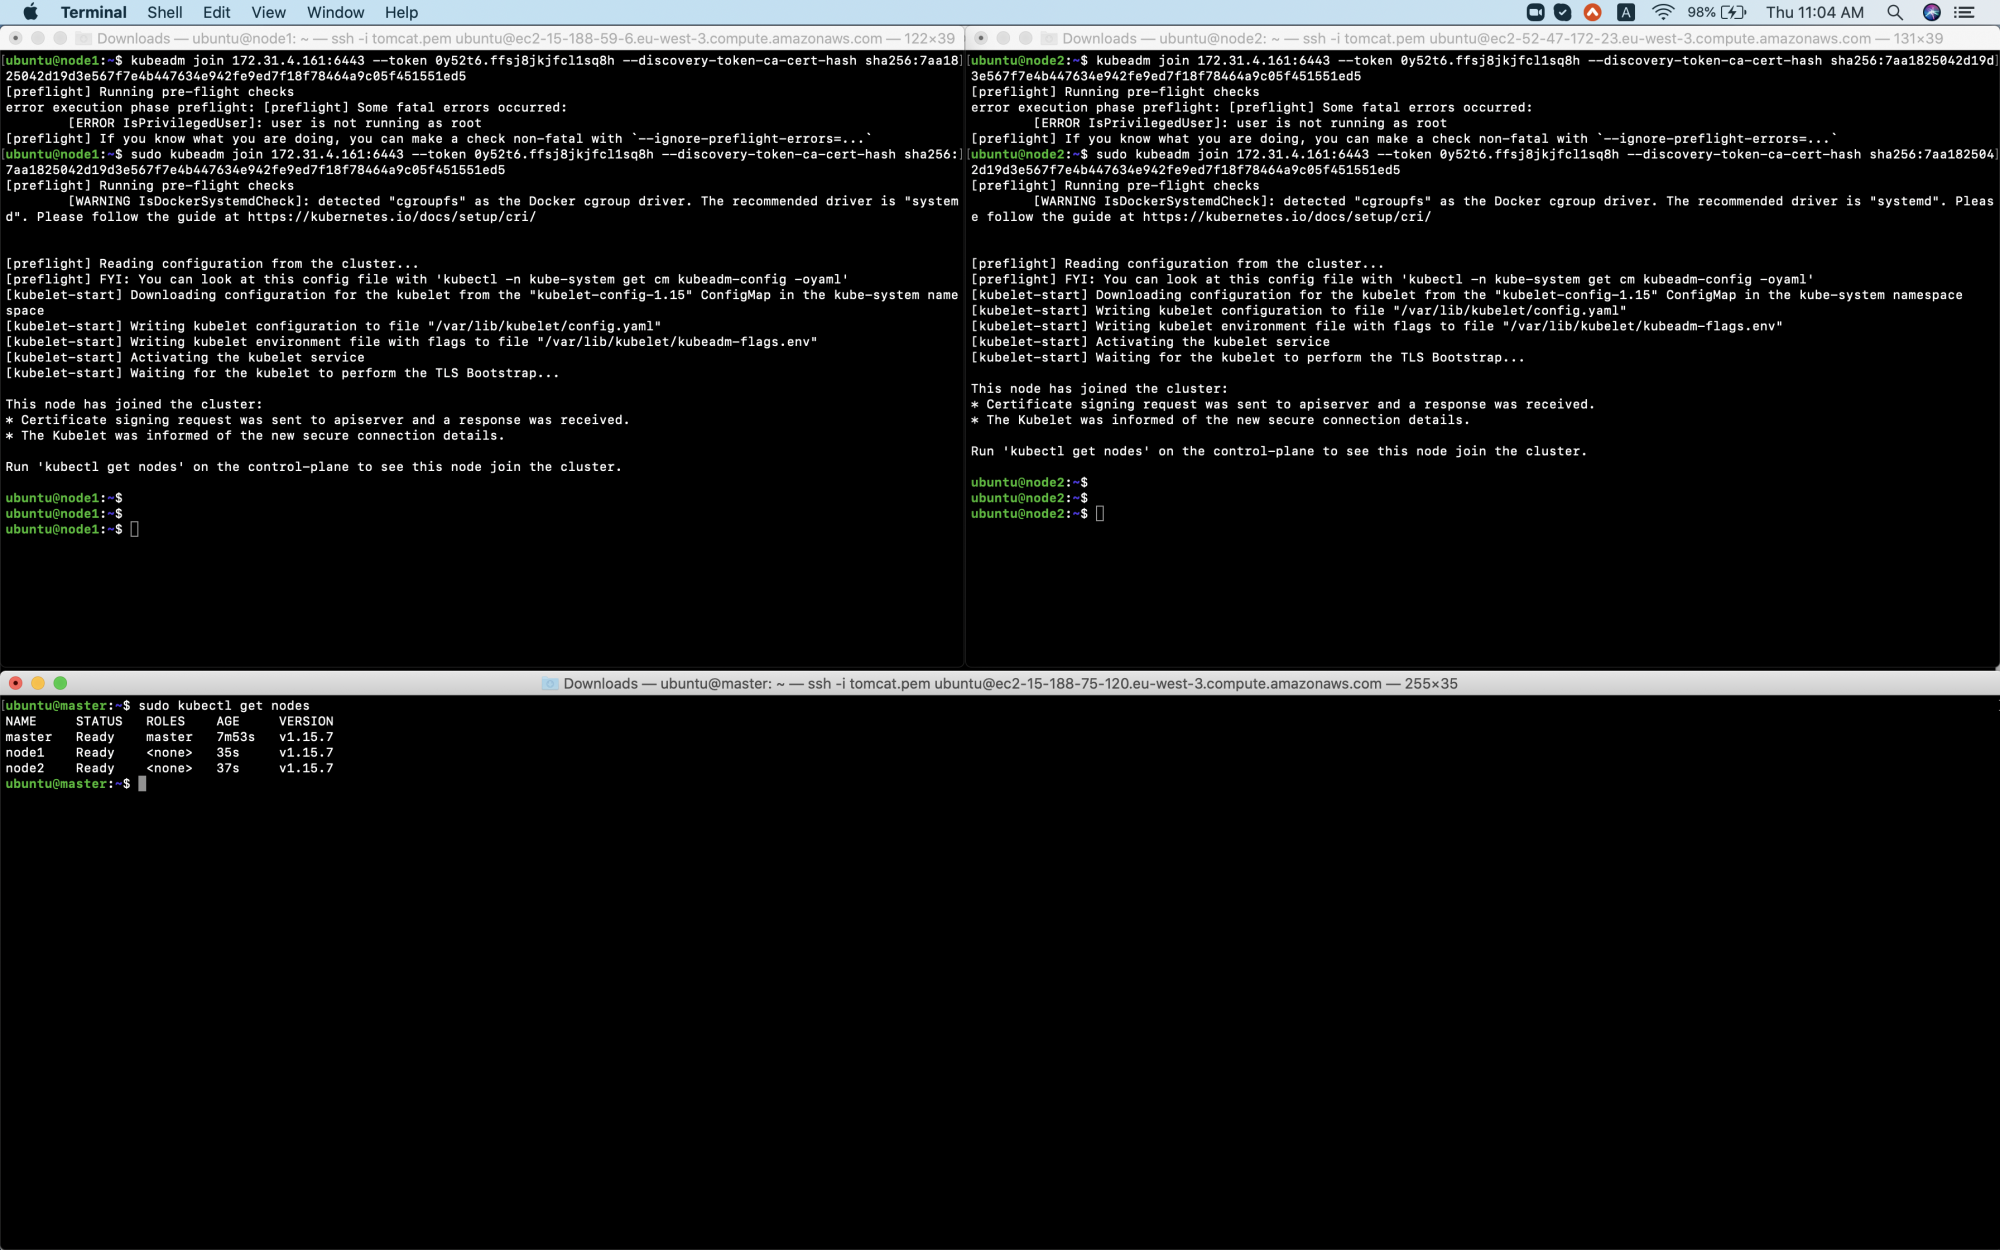Focus the ubuntu@node2 terminal prompt

1099,514
